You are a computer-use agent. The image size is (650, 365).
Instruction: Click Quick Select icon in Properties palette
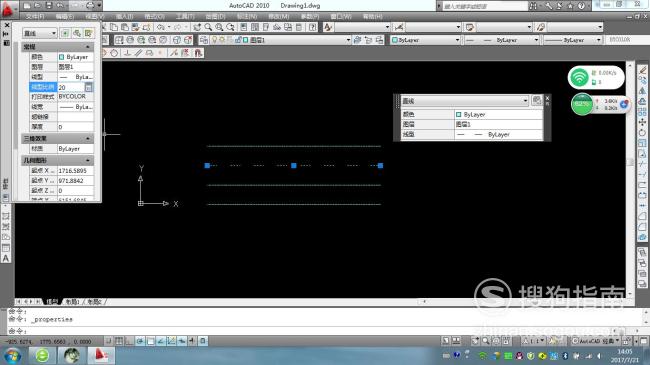(88, 33)
